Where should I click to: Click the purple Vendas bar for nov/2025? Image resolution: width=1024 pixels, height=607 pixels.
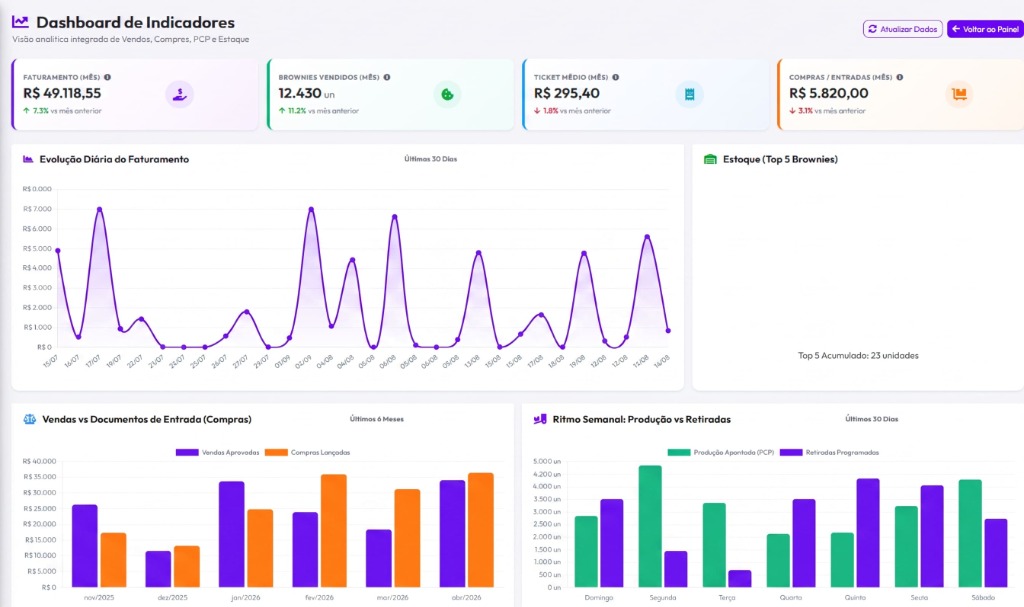pos(84,546)
